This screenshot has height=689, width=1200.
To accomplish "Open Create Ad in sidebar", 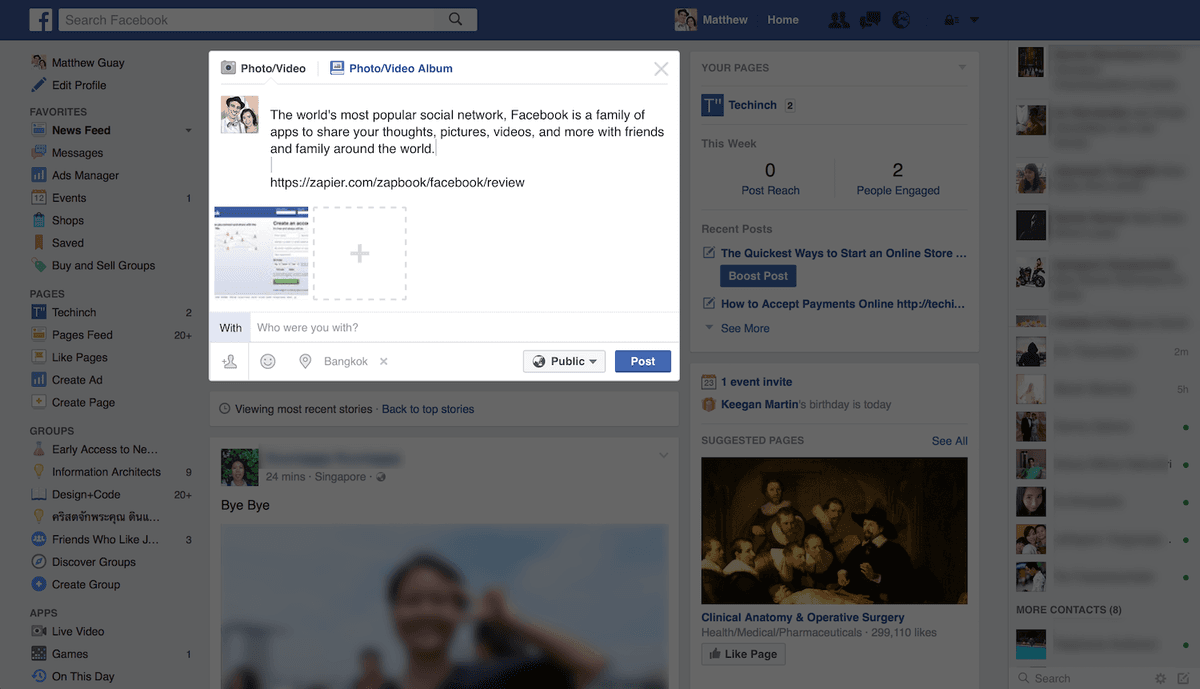I will [x=77, y=380].
